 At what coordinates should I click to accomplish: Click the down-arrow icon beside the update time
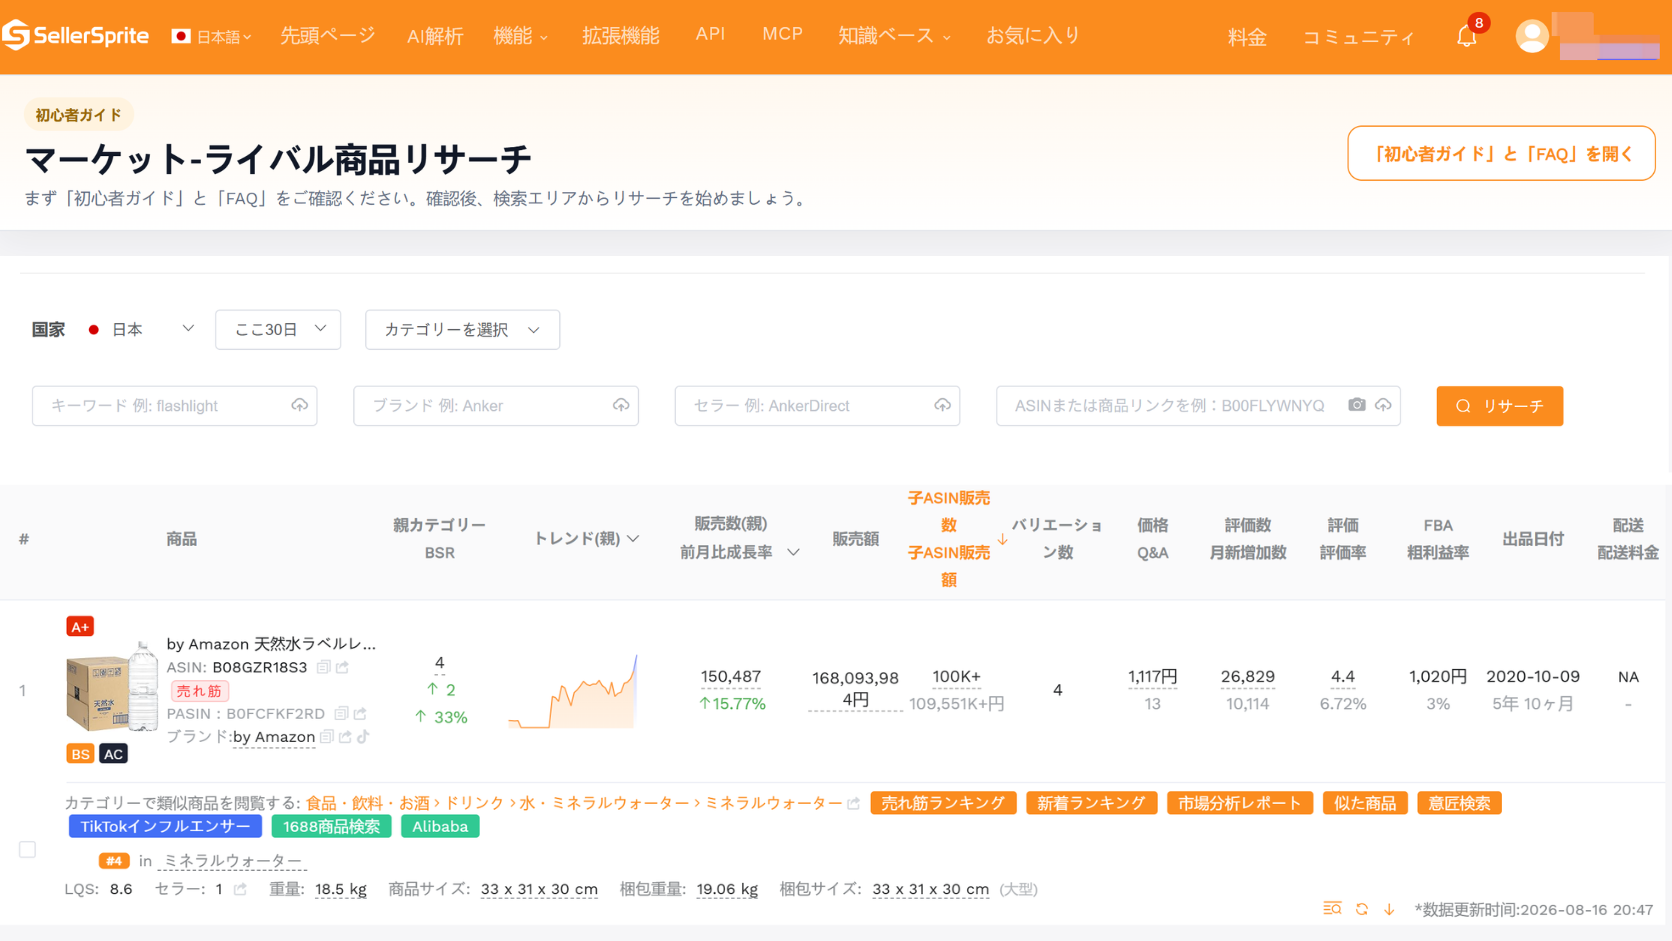[x=1389, y=909]
